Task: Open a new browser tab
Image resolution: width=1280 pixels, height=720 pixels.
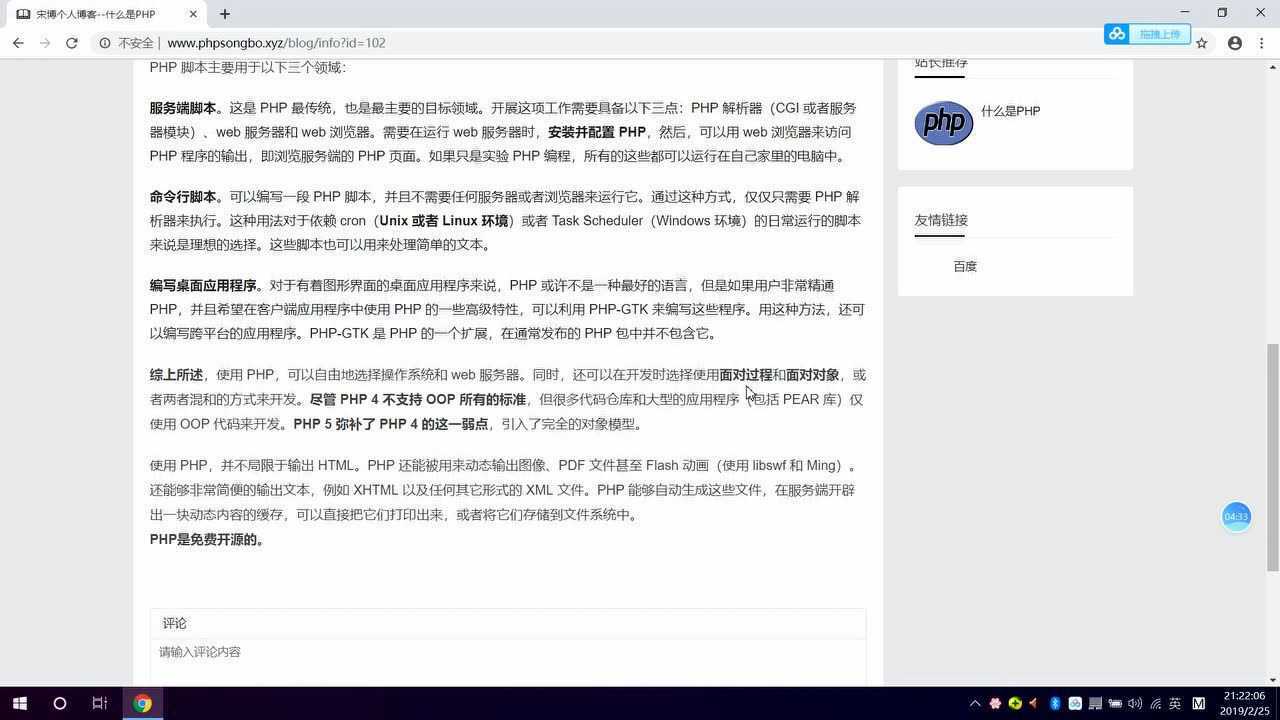Action: coord(225,14)
